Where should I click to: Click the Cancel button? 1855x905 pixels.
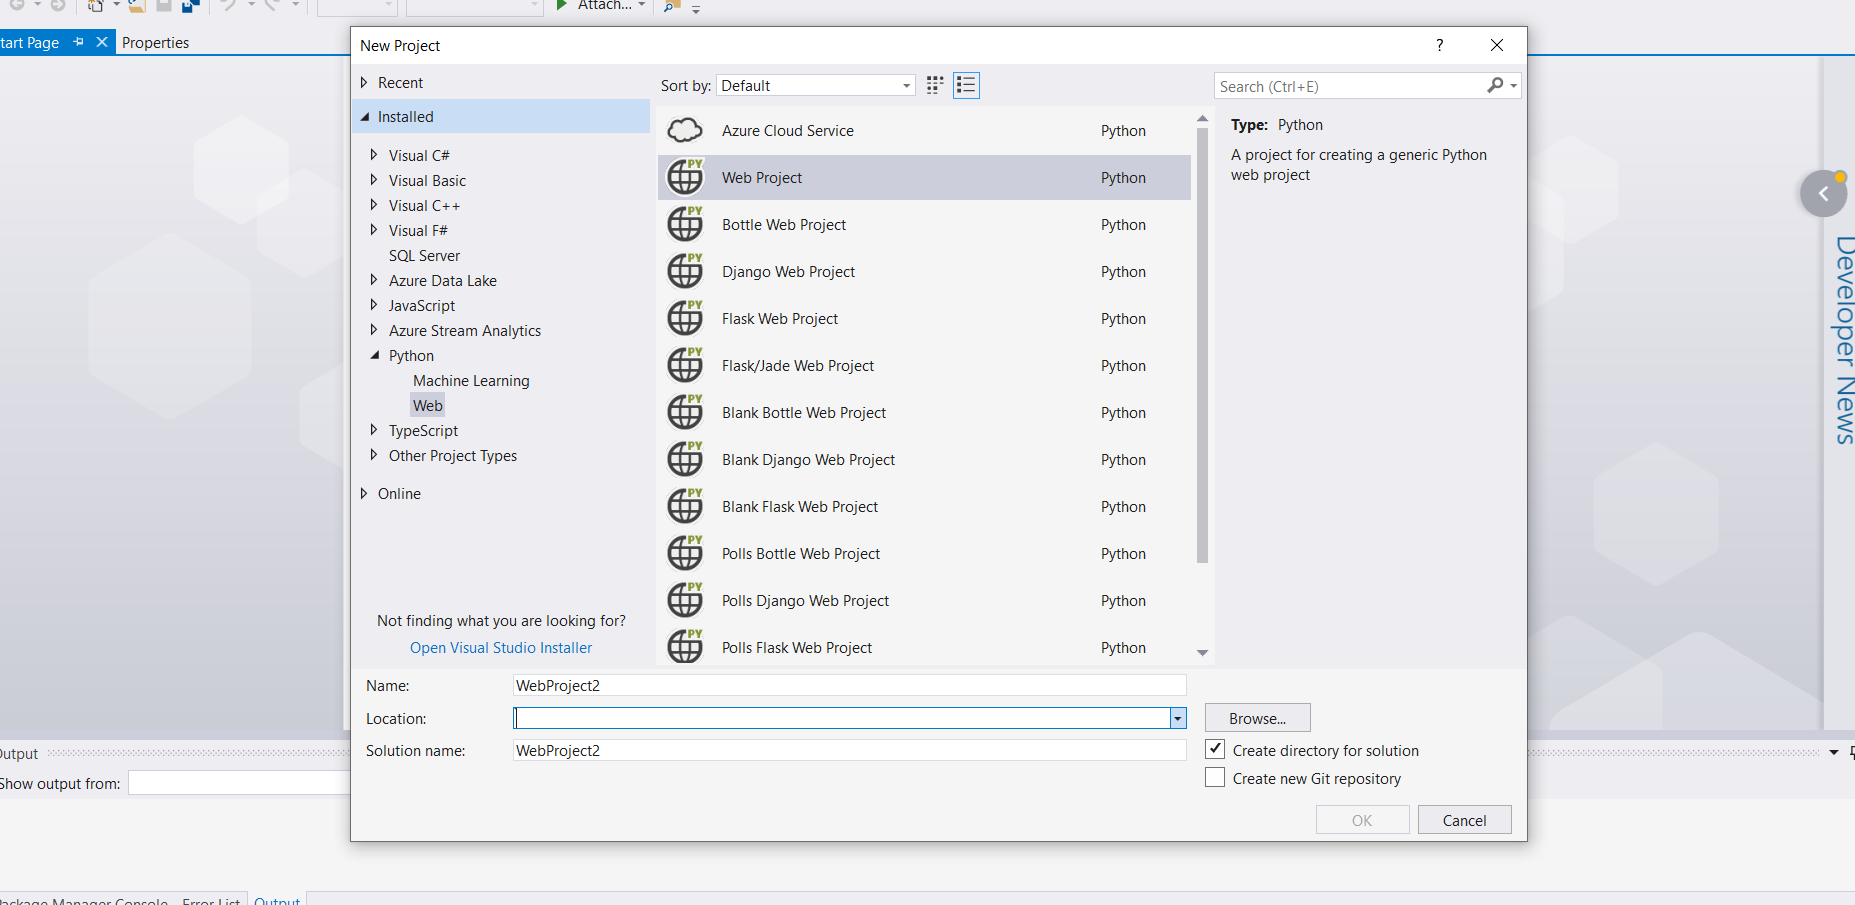coord(1465,820)
